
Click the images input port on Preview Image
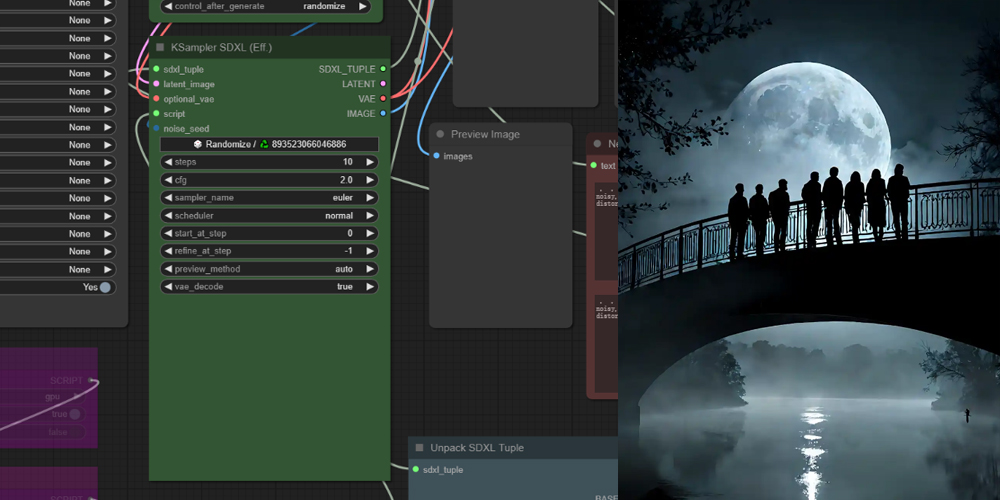pos(436,156)
